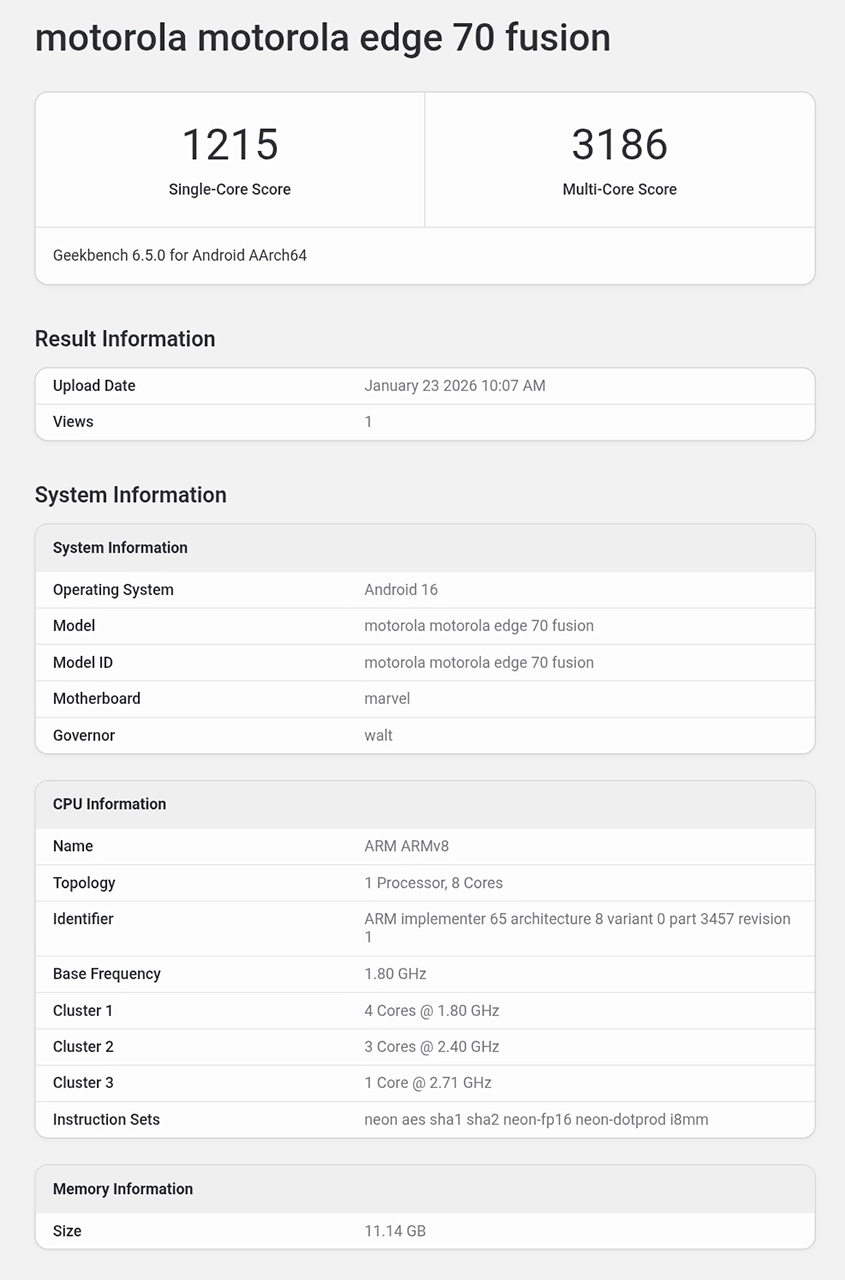The height and width of the screenshot is (1280, 845).
Task: Select the Android 16 operating system value
Action: pyautogui.click(x=401, y=590)
